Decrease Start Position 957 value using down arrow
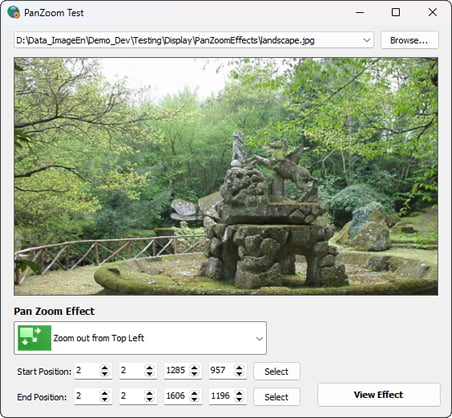The image size is (452, 418). point(239,374)
